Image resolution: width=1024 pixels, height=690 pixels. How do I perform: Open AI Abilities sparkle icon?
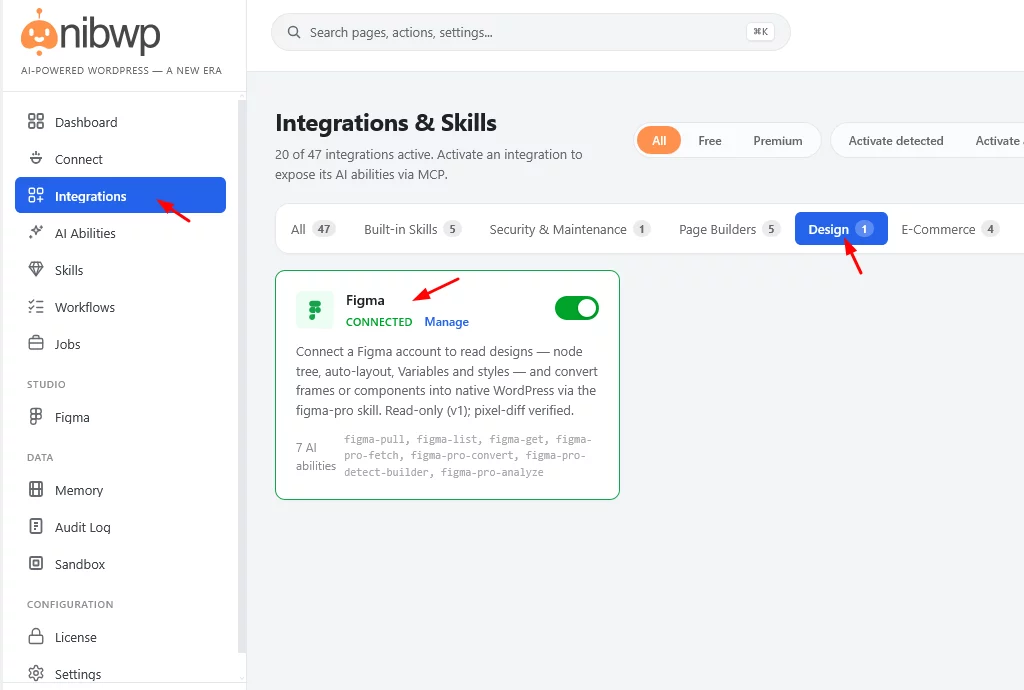point(36,232)
